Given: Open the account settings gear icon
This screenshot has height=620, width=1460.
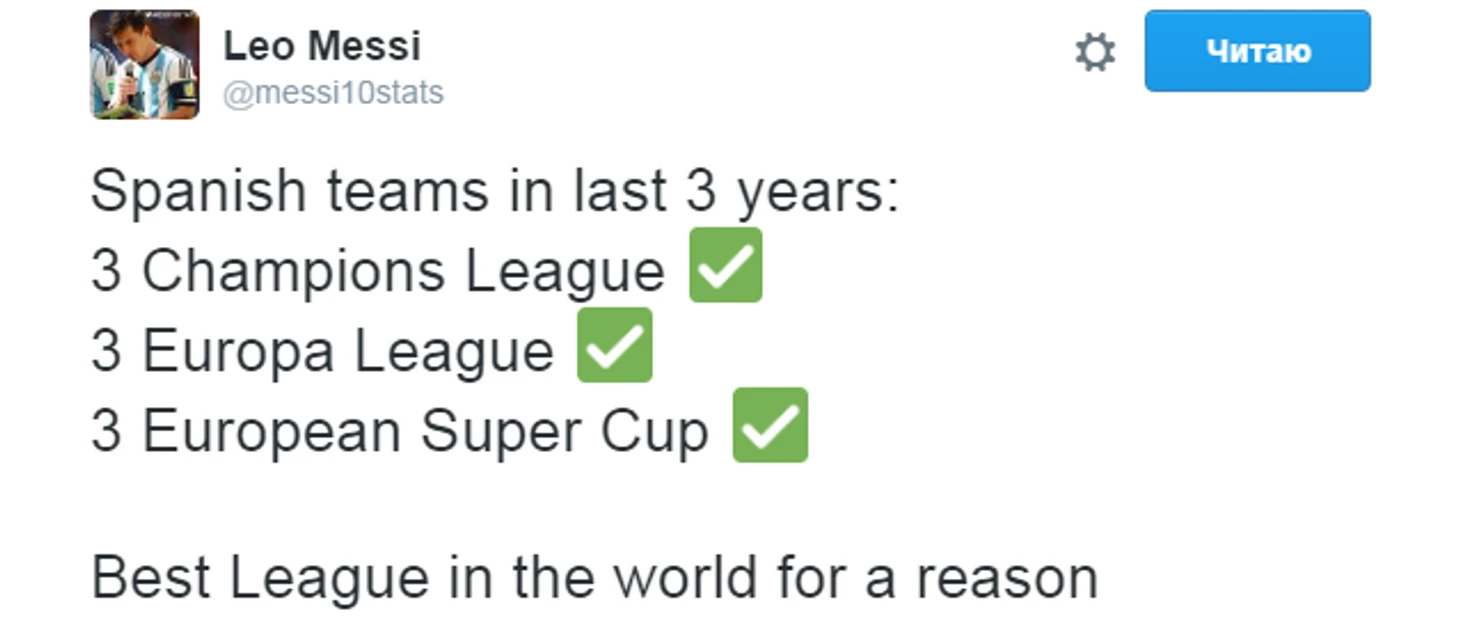Looking at the screenshot, I should [1095, 52].
